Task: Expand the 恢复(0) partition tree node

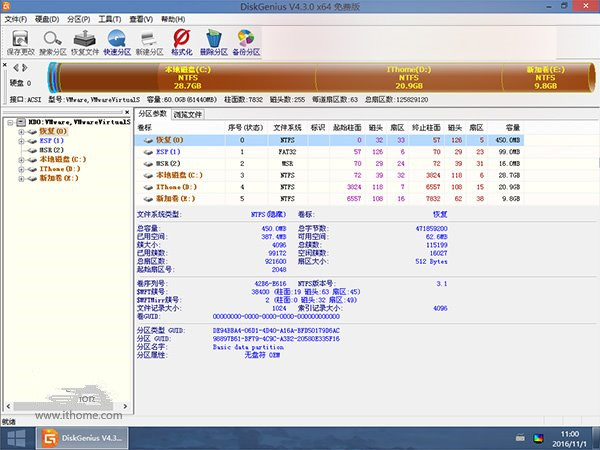Action: click(x=19, y=132)
